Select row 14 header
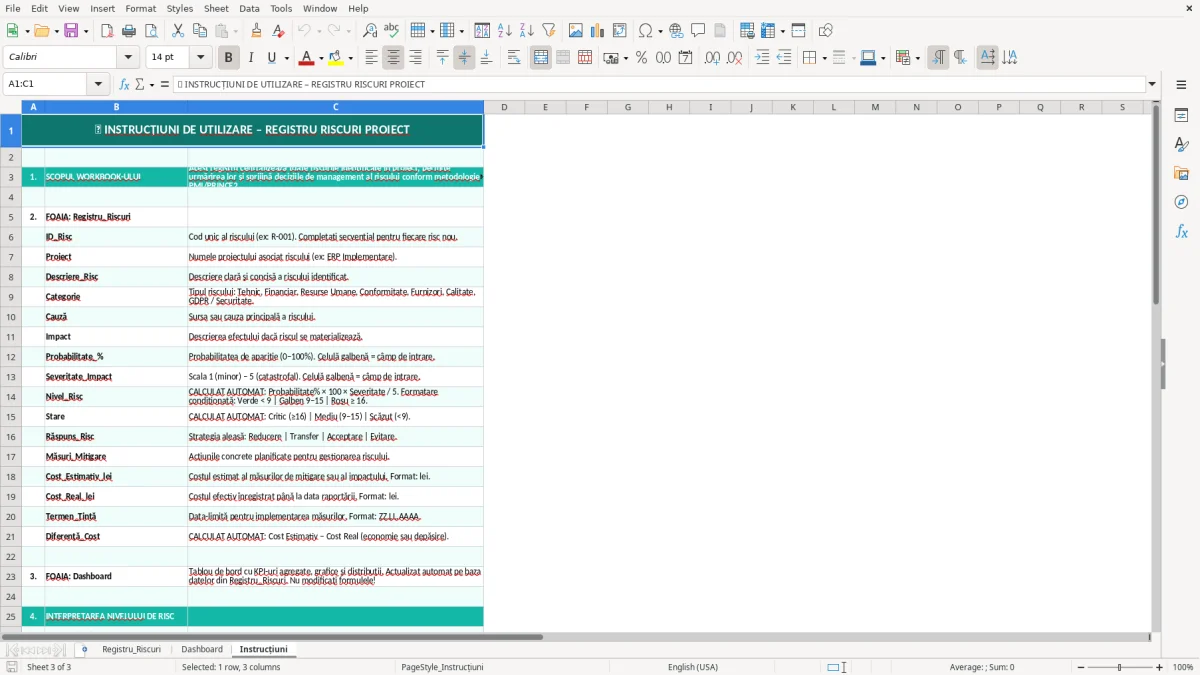This screenshot has height=675, width=1200. 11,396
